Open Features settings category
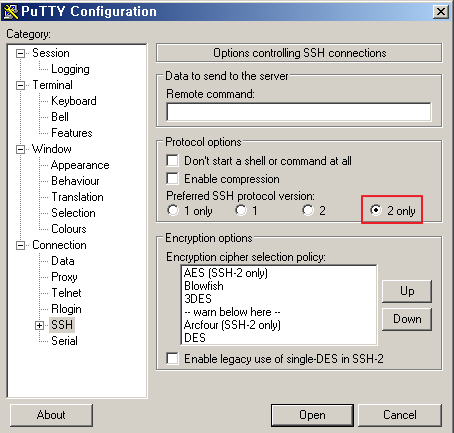The height and width of the screenshot is (433, 454). pyautogui.click(x=72, y=133)
